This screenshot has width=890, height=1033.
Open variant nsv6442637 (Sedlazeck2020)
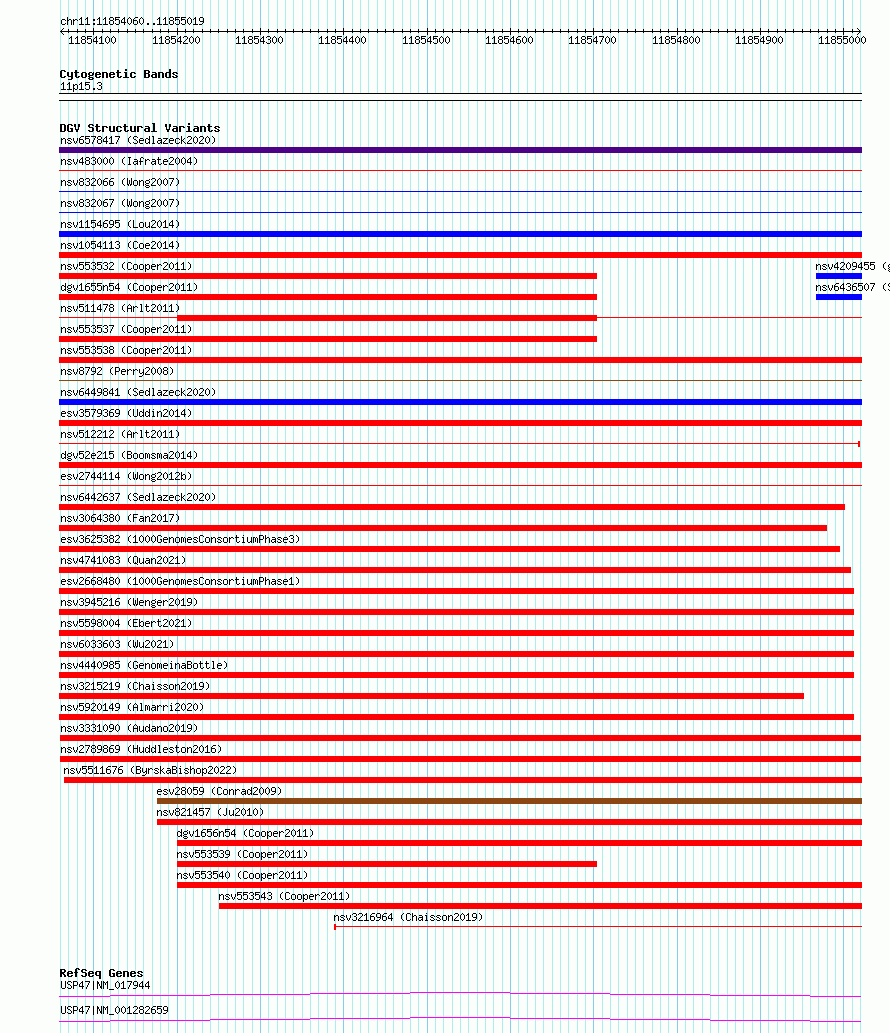(138, 497)
